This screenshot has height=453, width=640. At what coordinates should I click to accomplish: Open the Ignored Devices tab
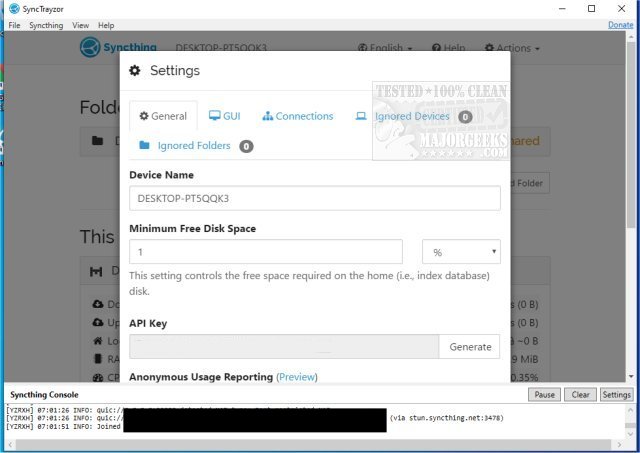[x=412, y=117]
